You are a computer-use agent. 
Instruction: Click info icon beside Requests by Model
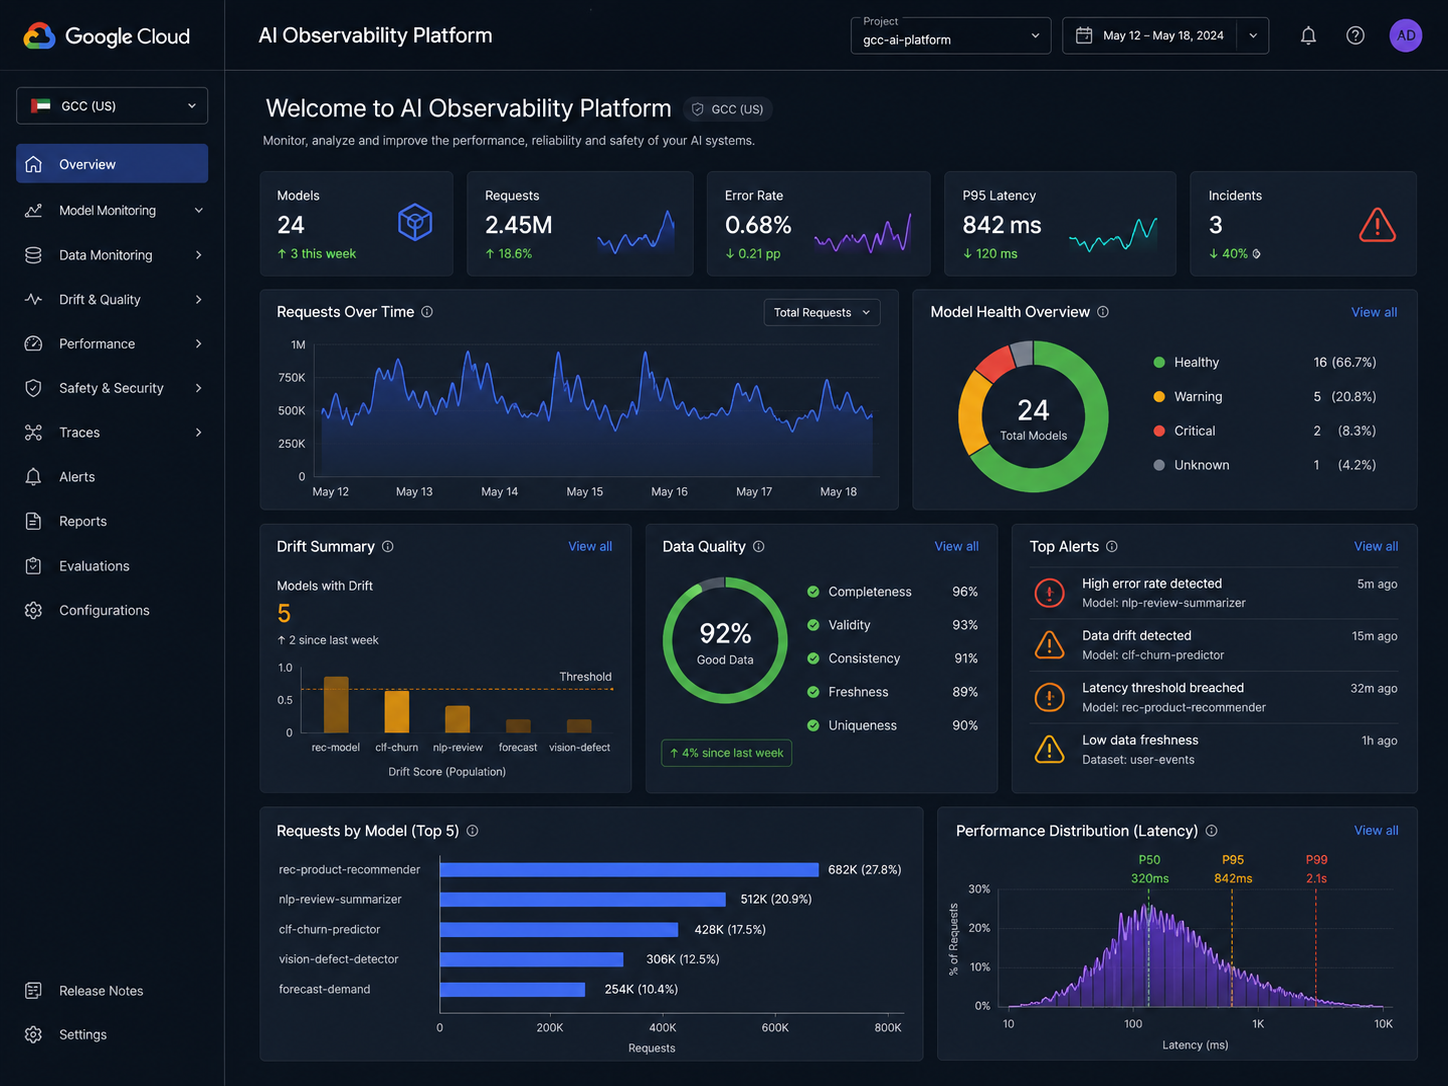tap(473, 831)
